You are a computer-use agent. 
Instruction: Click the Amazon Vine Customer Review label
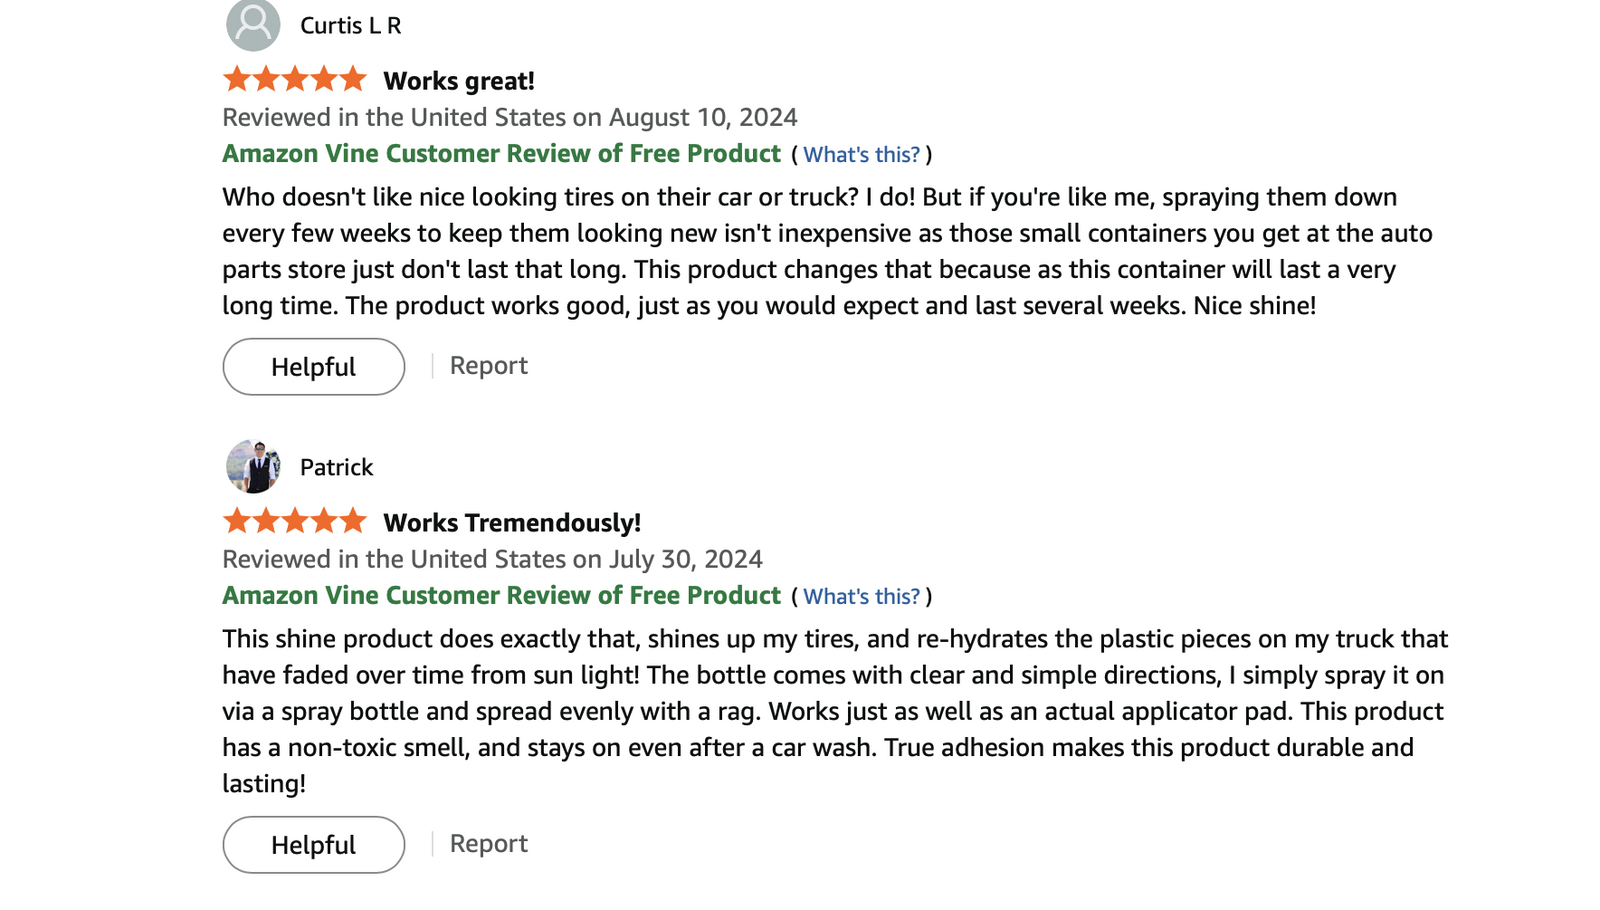pyautogui.click(x=500, y=154)
